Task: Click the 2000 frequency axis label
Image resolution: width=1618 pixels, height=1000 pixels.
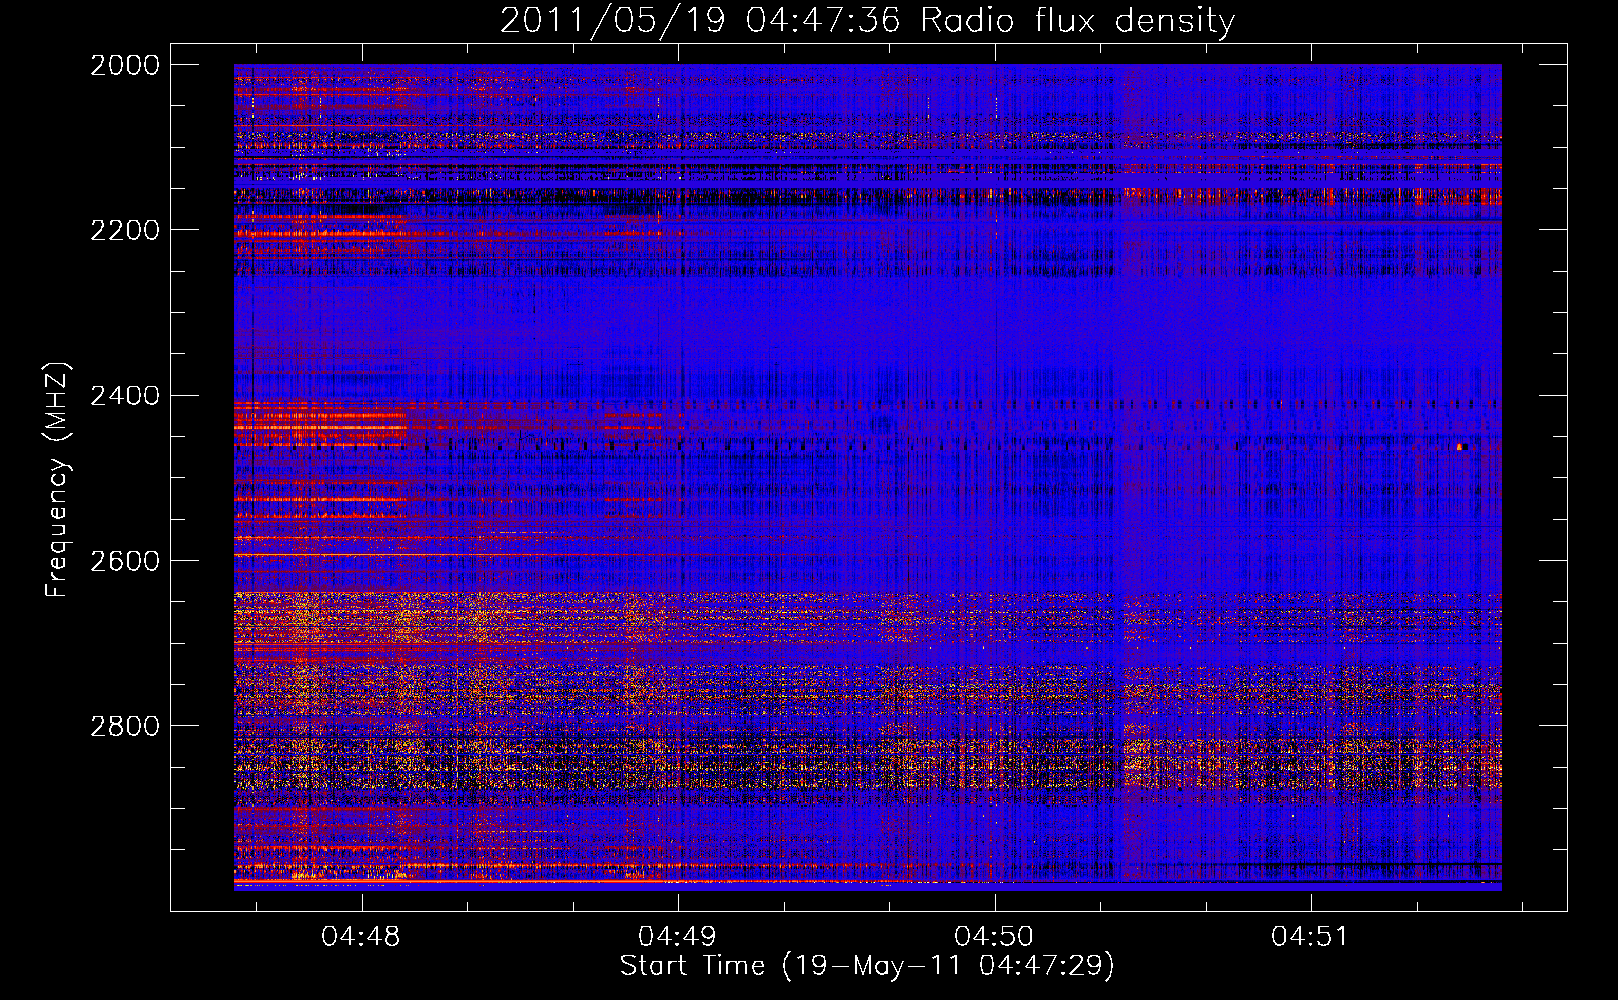Action: tap(125, 65)
